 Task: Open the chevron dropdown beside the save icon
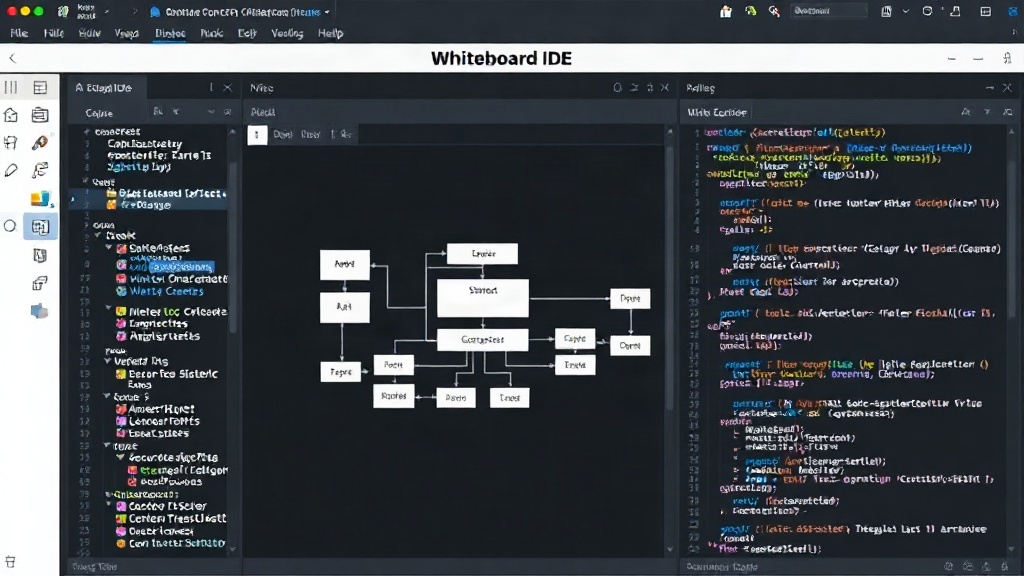(x=906, y=11)
